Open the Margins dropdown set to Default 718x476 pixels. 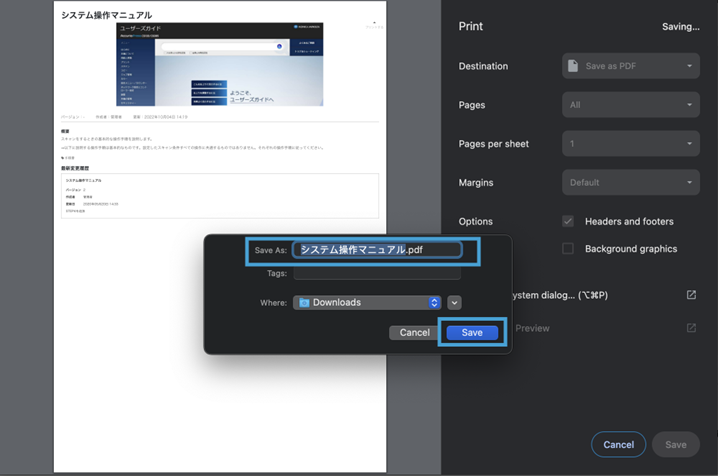click(x=630, y=183)
